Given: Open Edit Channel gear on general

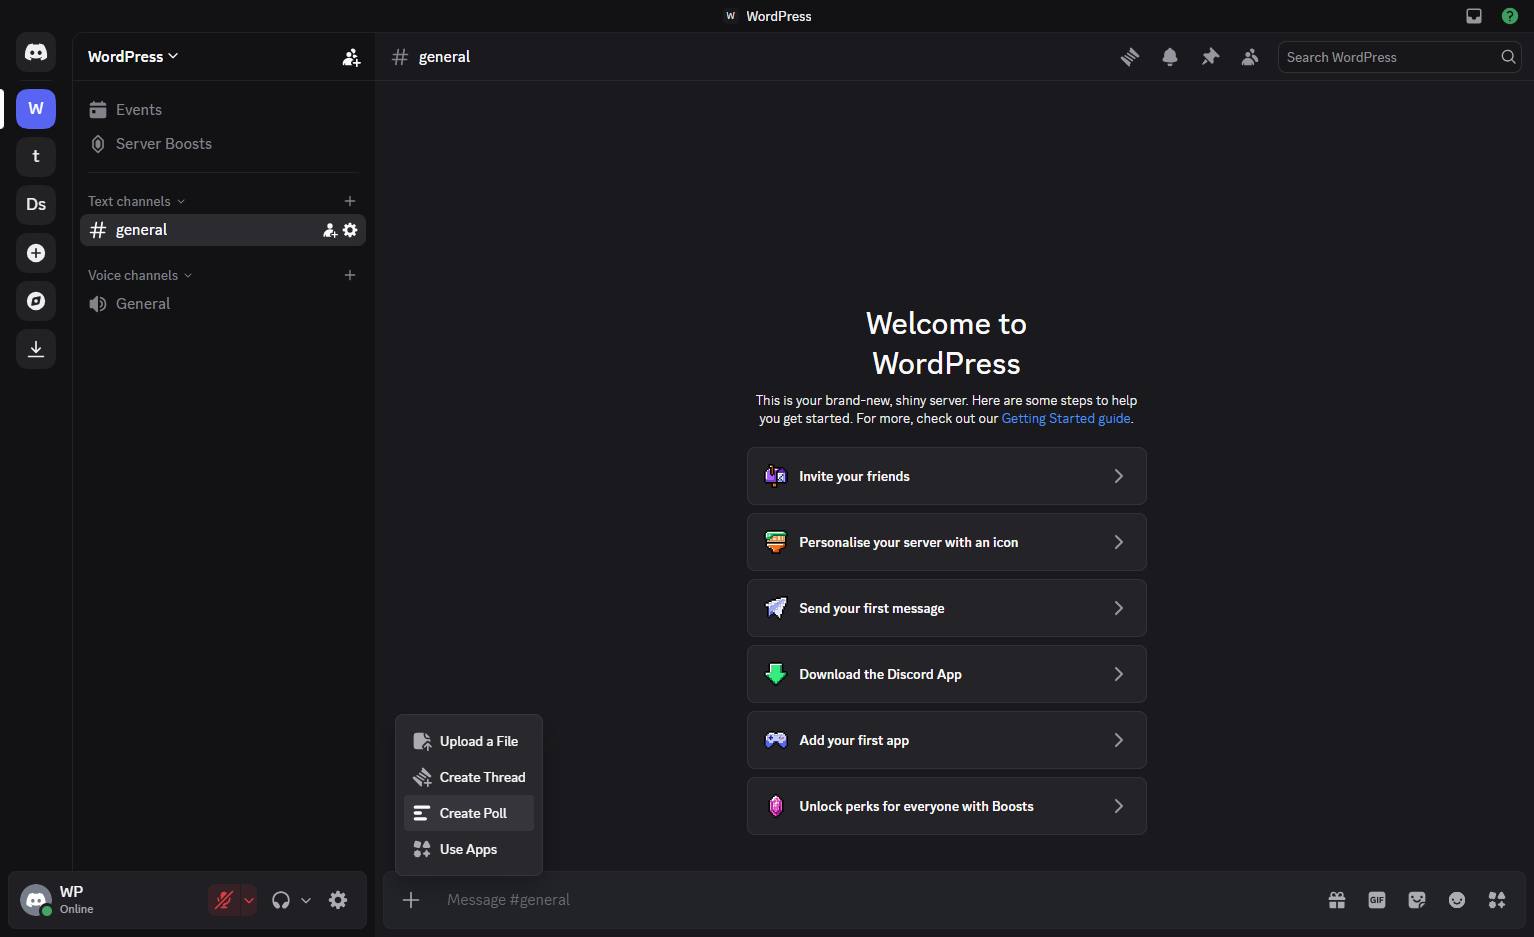Looking at the screenshot, I should 350,230.
